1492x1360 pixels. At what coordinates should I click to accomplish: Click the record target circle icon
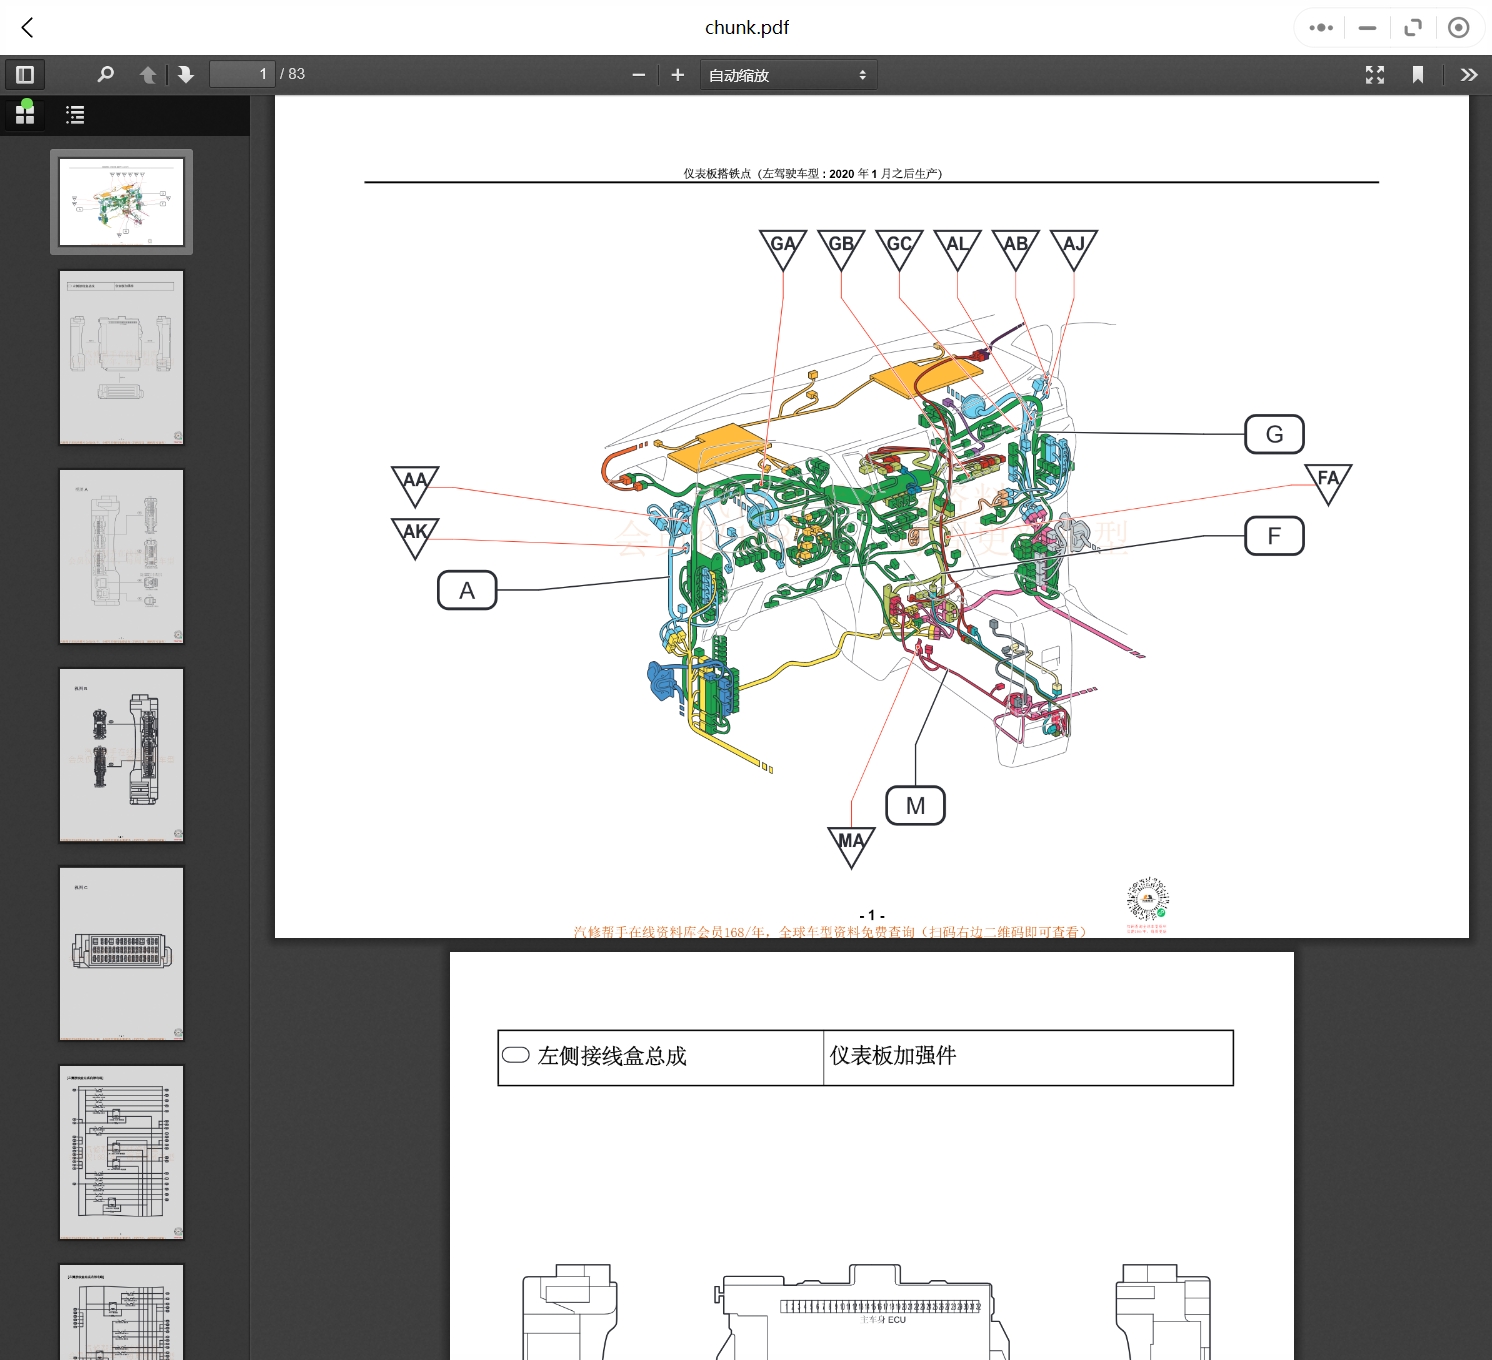1458,28
